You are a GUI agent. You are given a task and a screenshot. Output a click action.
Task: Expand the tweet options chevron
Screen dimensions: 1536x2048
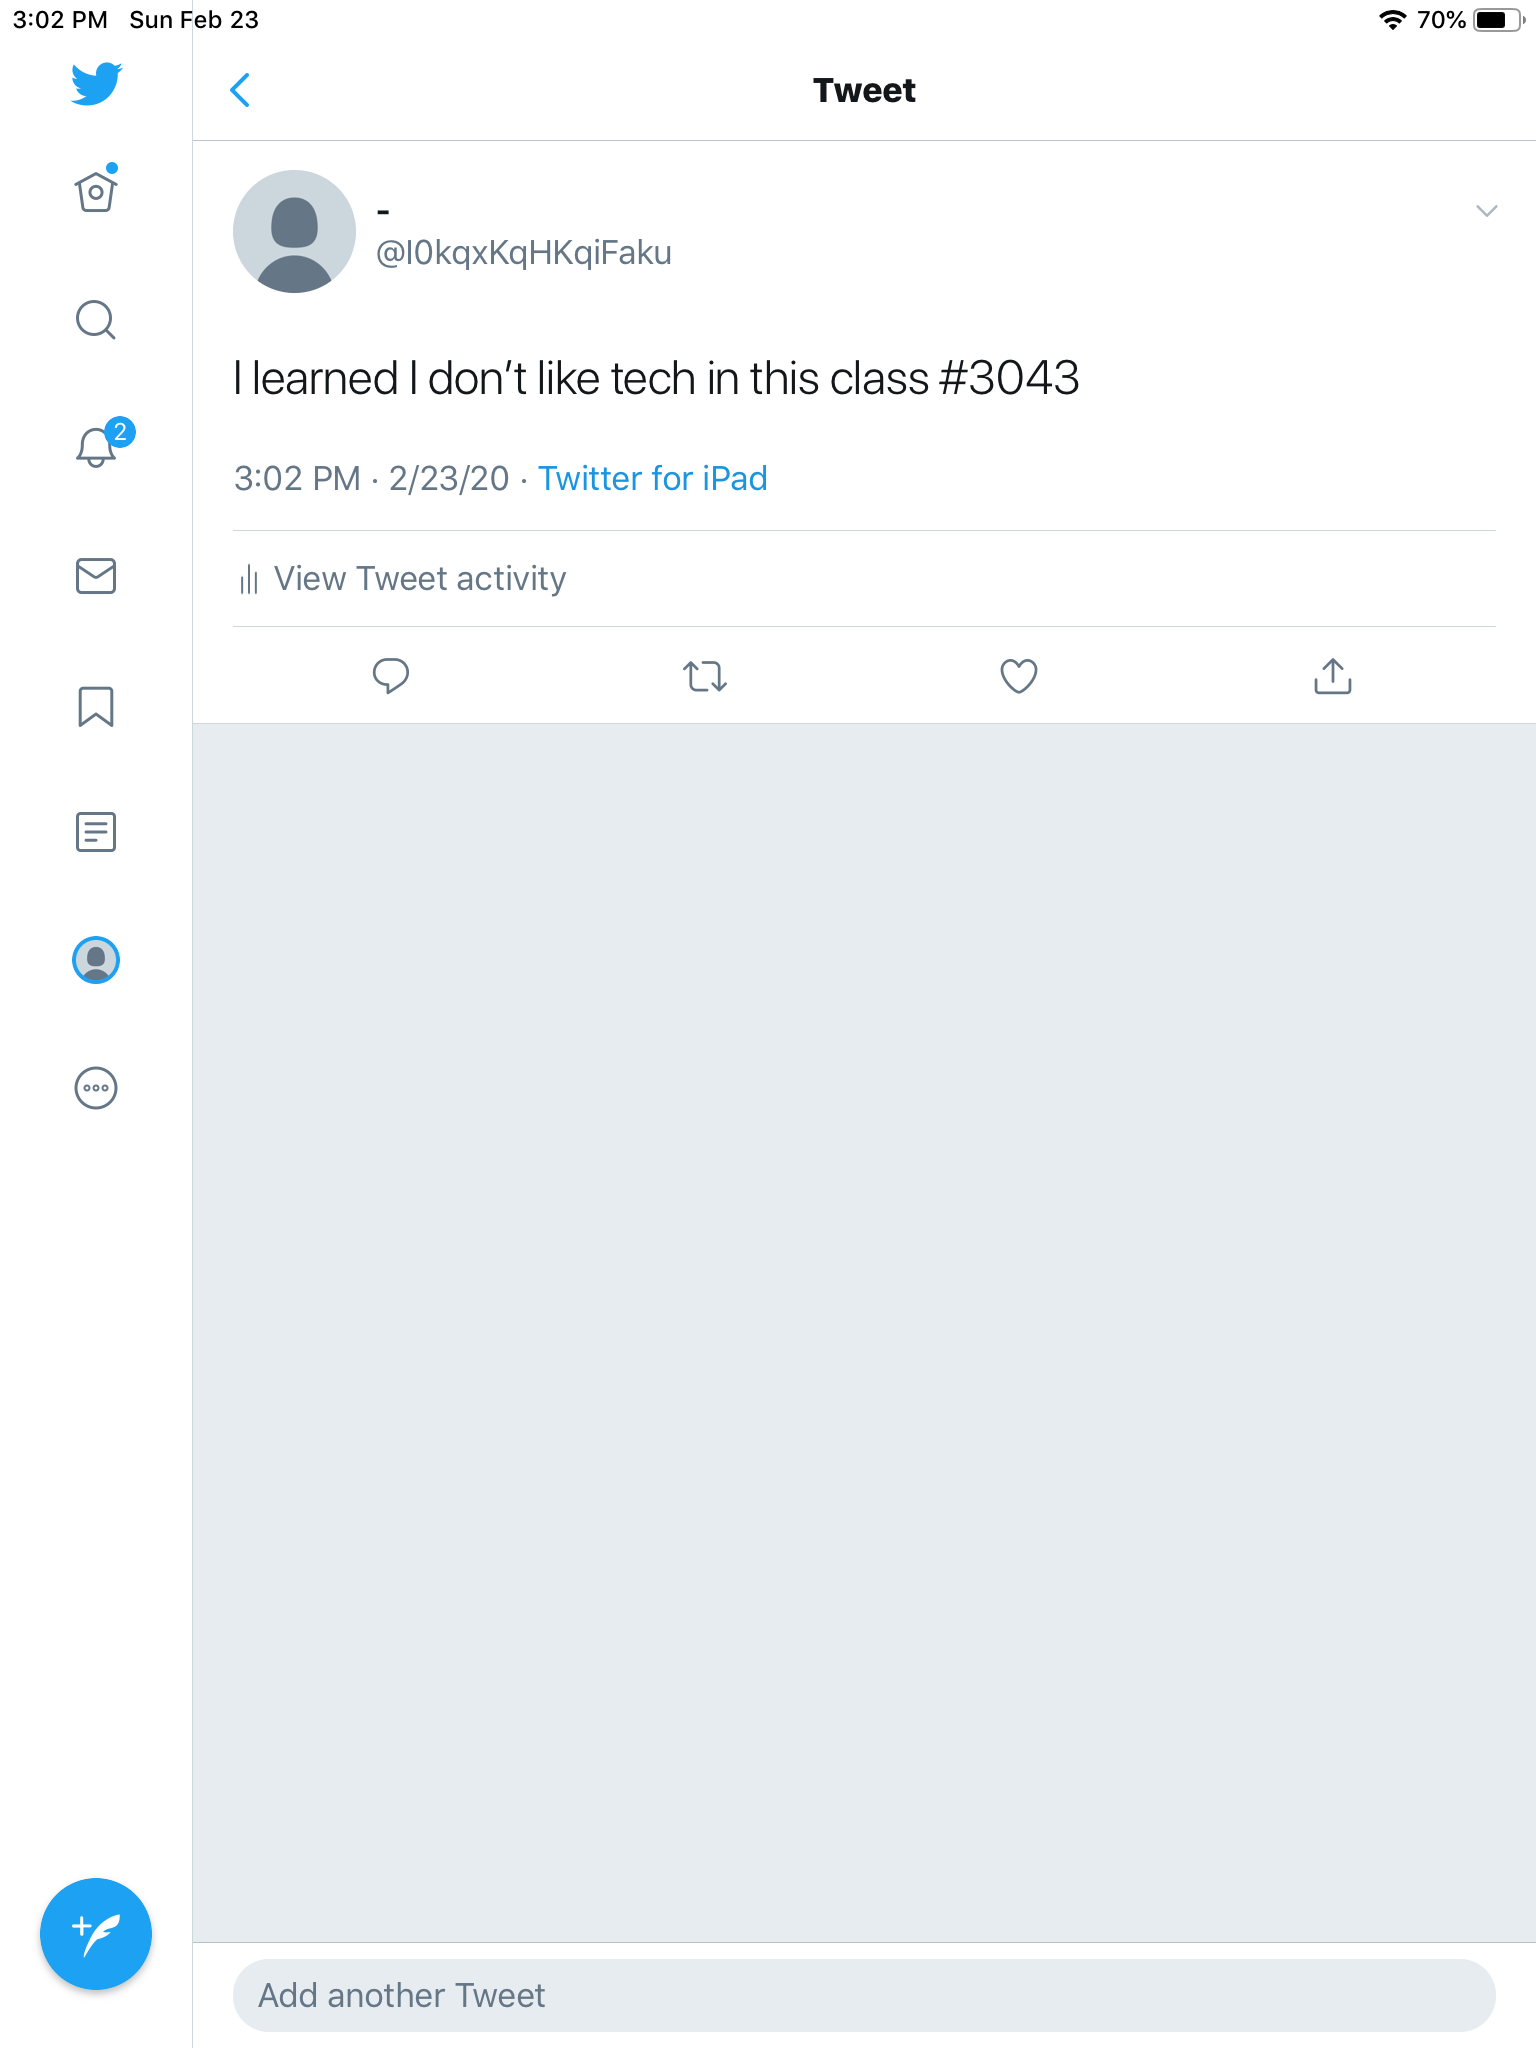coord(1486,211)
